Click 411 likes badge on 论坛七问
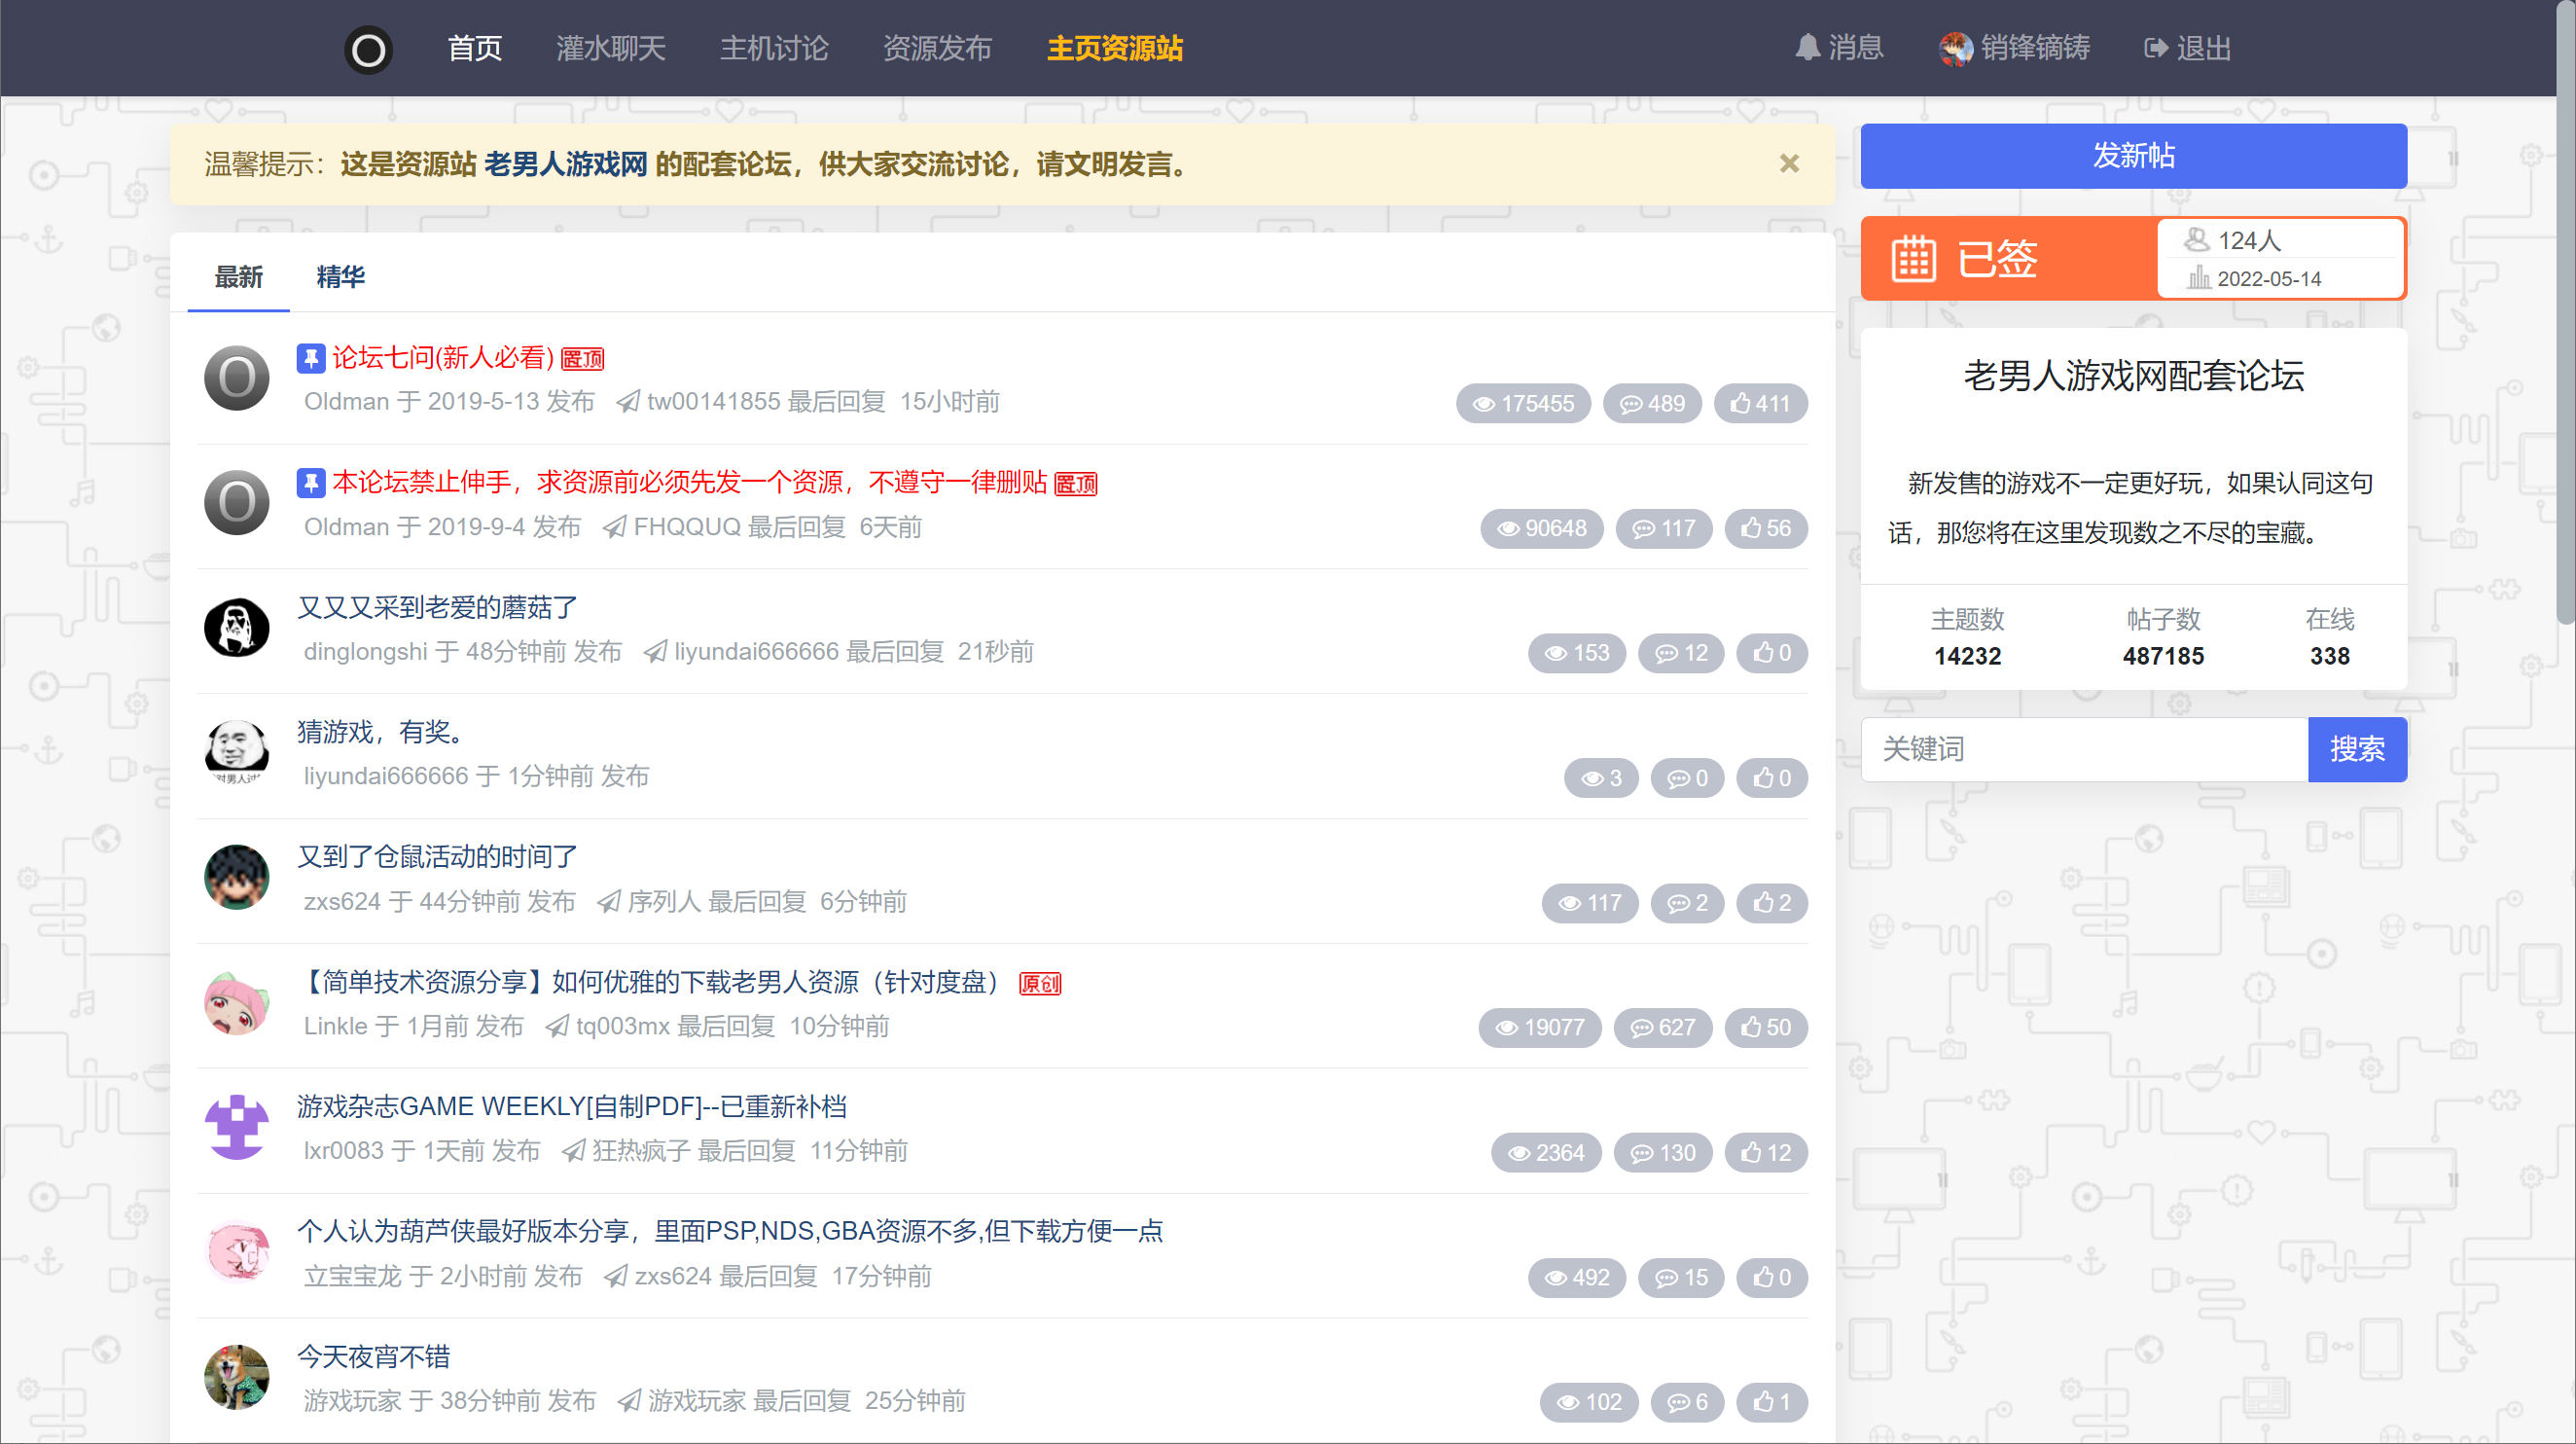Image resolution: width=2576 pixels, height=1444 pixels. click(x=1760, y=403)
